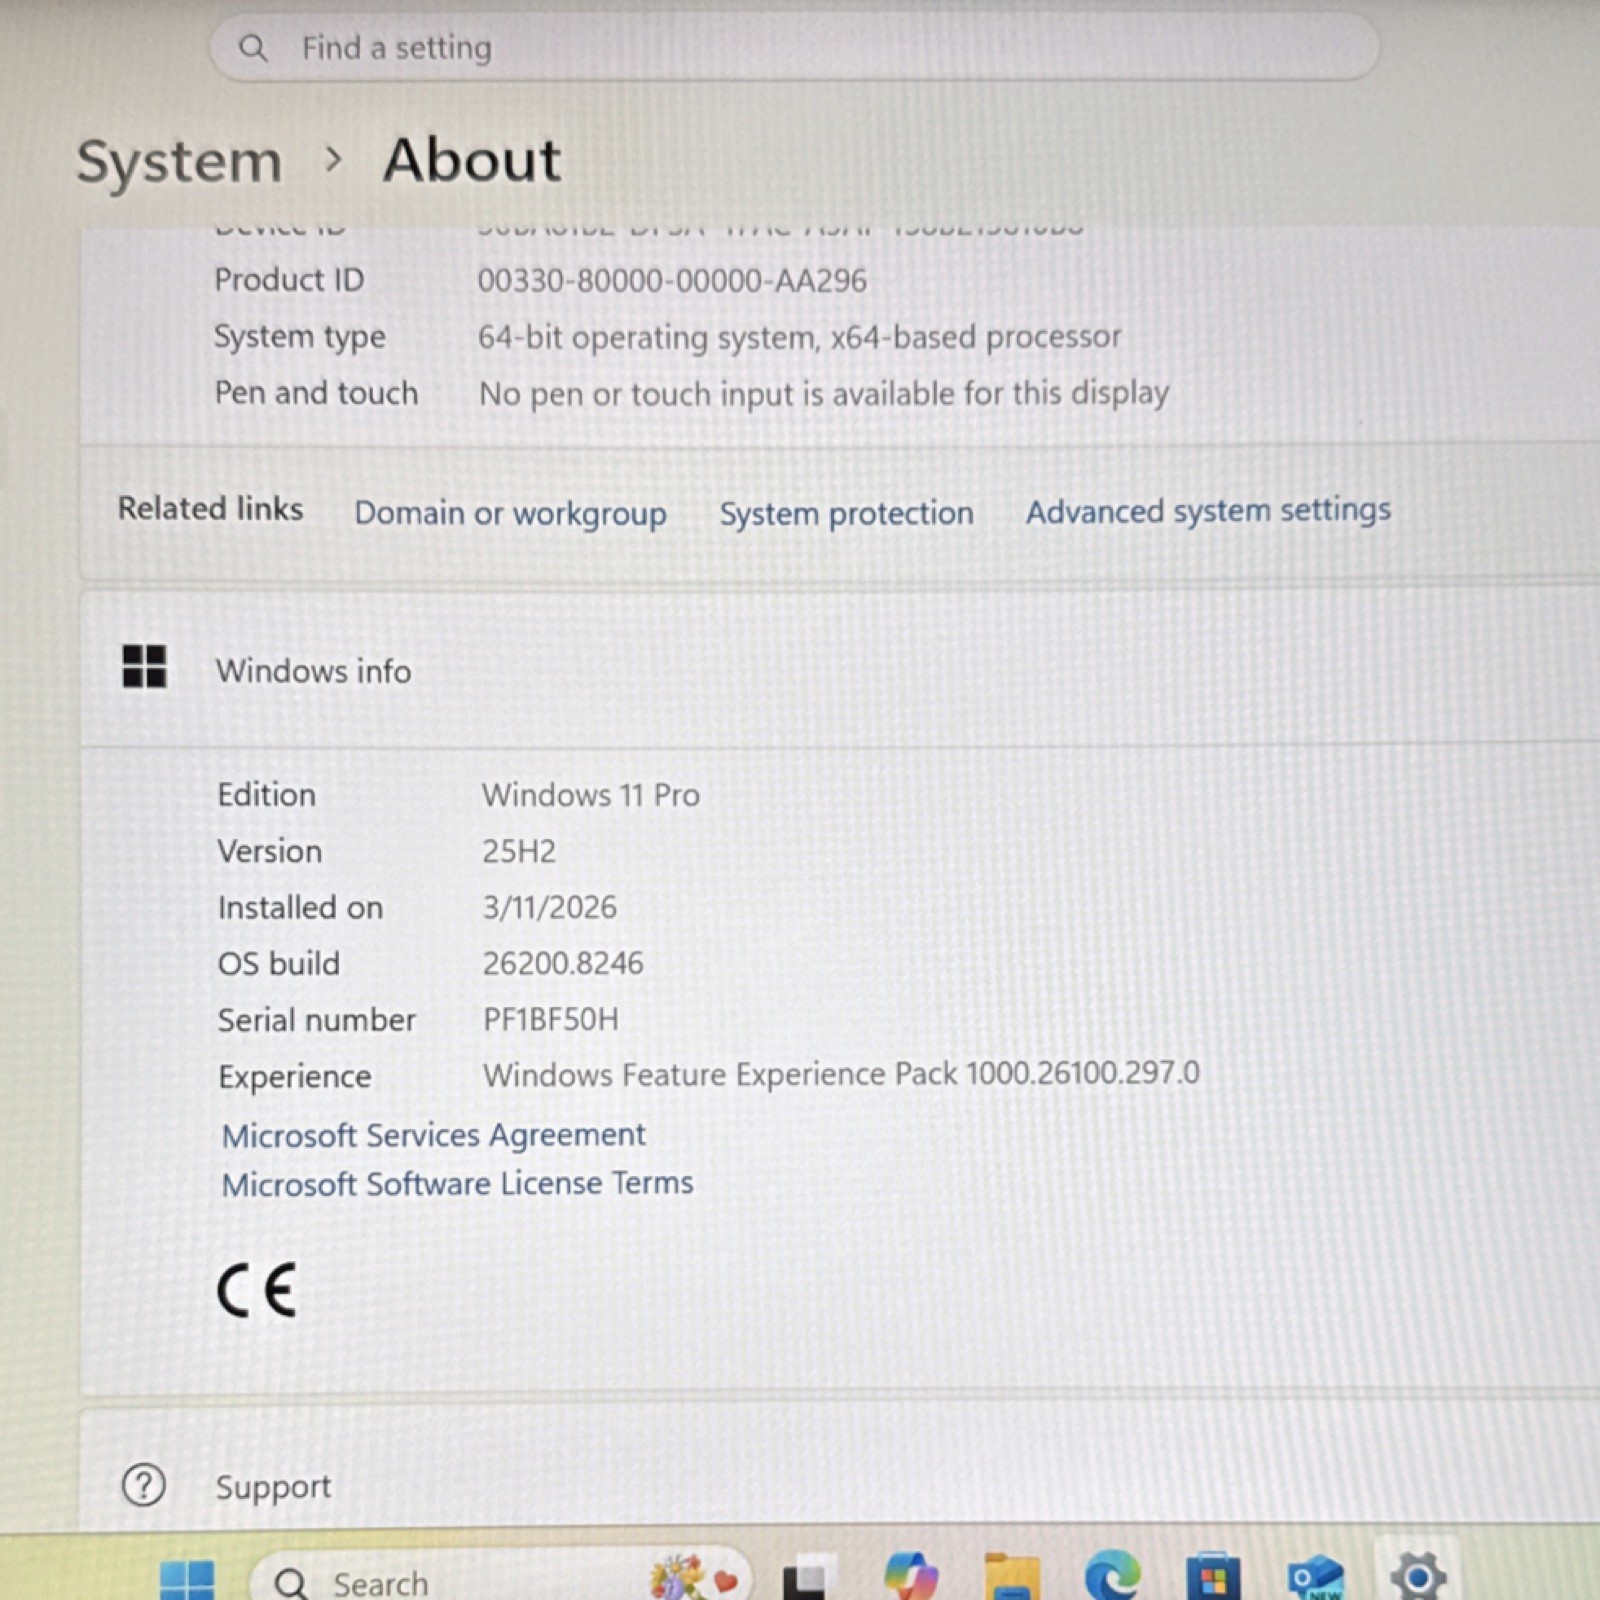This screenshot has height=1600, width=1600.
Task: Click the Experience label
Action: click(295, 1077)
